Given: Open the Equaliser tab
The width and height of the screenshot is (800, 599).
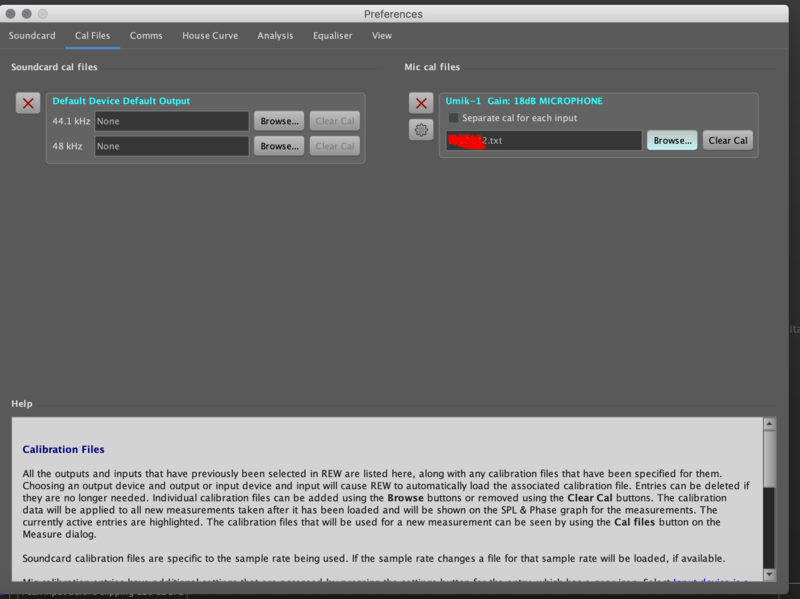Looking at the screenshot, I should click(332, 35).
